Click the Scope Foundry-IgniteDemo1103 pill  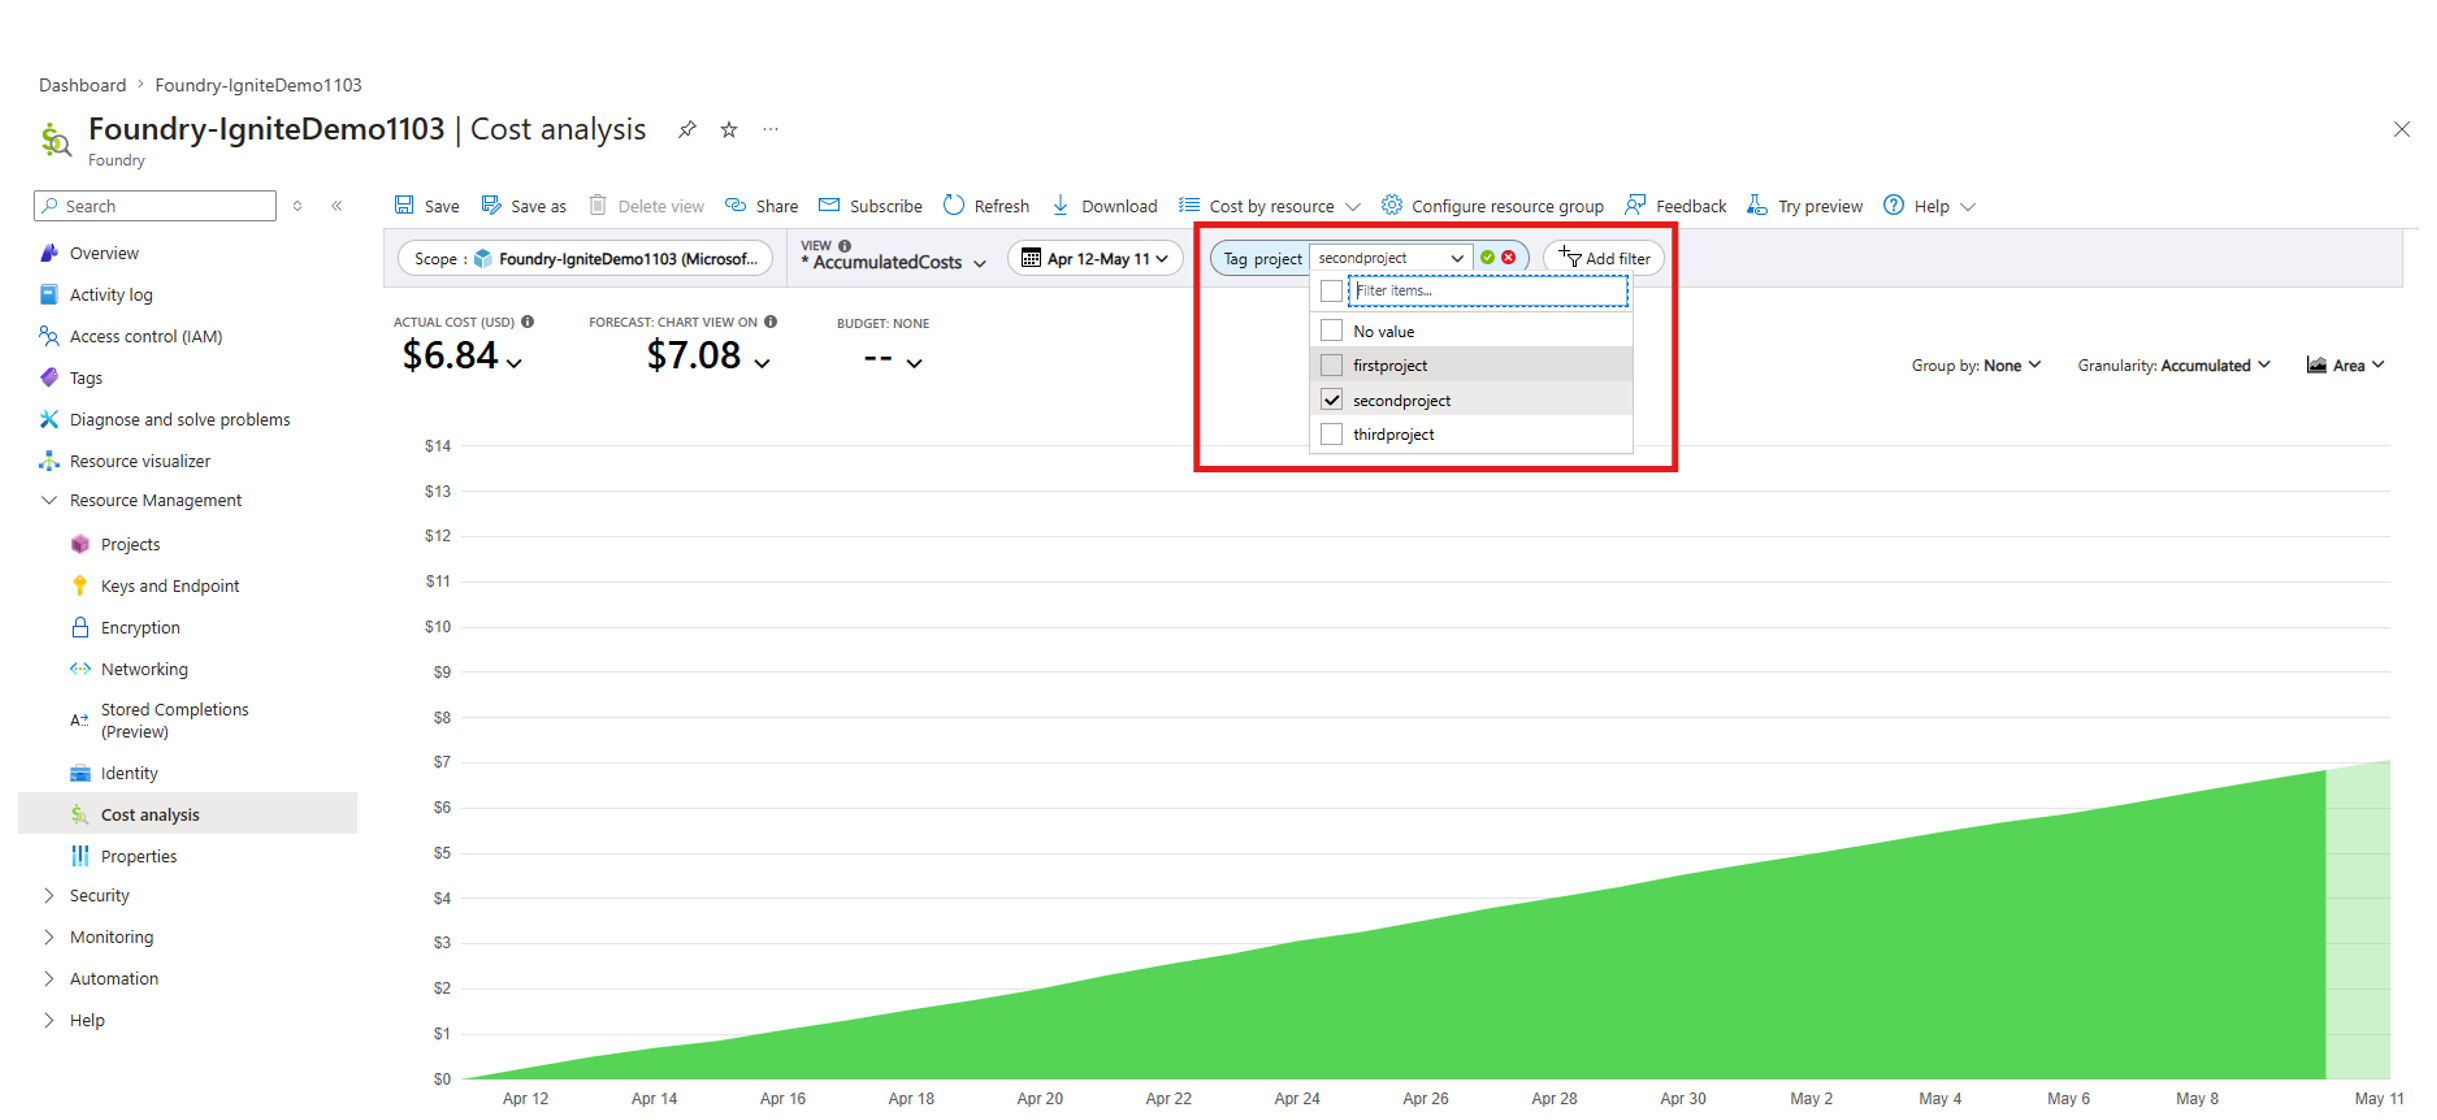point(585,259)
